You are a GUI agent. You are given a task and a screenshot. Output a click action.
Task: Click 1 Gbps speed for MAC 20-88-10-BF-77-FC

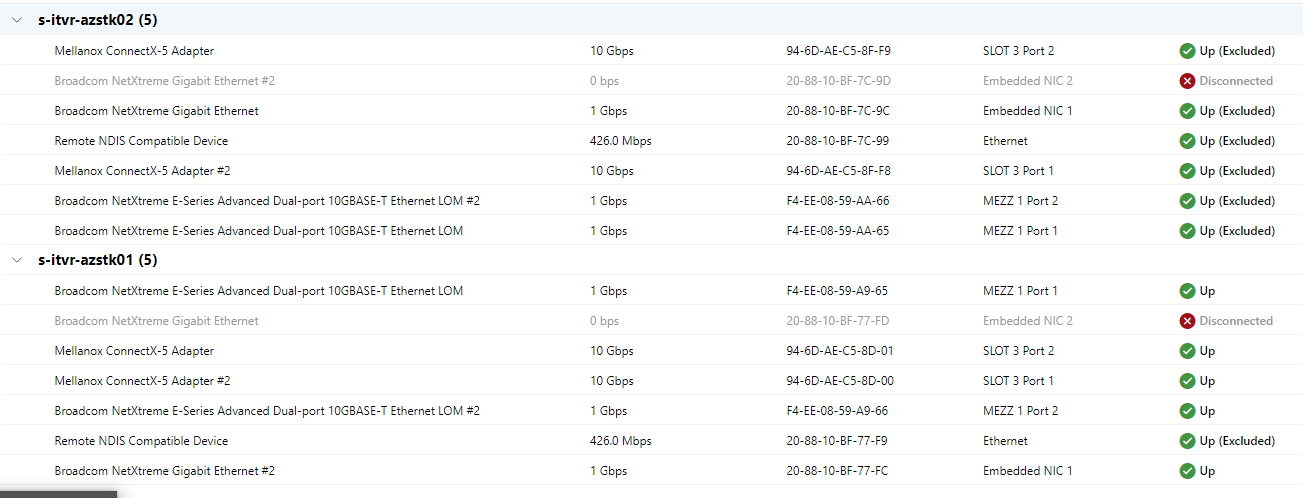pos(608,471)
